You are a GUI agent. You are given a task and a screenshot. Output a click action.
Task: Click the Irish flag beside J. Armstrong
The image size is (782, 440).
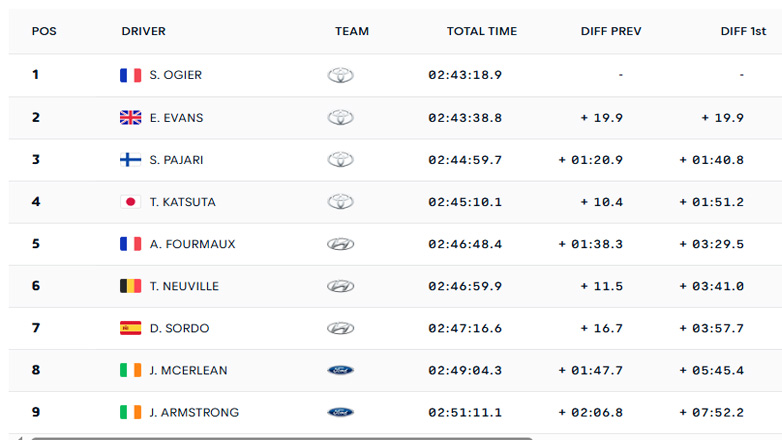130,412
